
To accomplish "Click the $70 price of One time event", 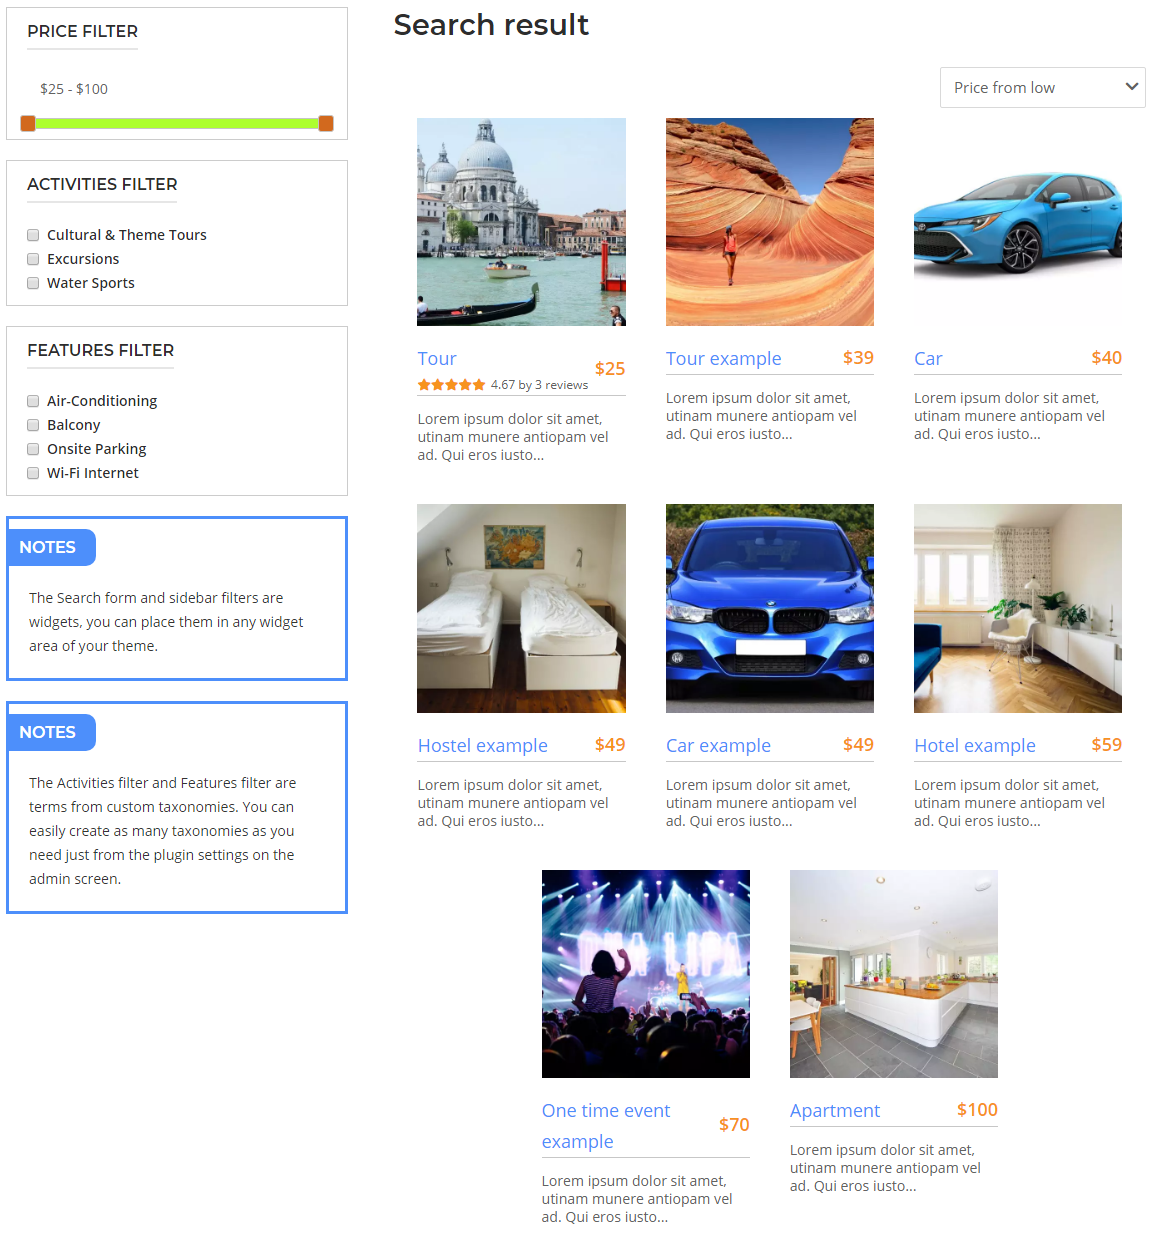I will tap(734, 1125).
